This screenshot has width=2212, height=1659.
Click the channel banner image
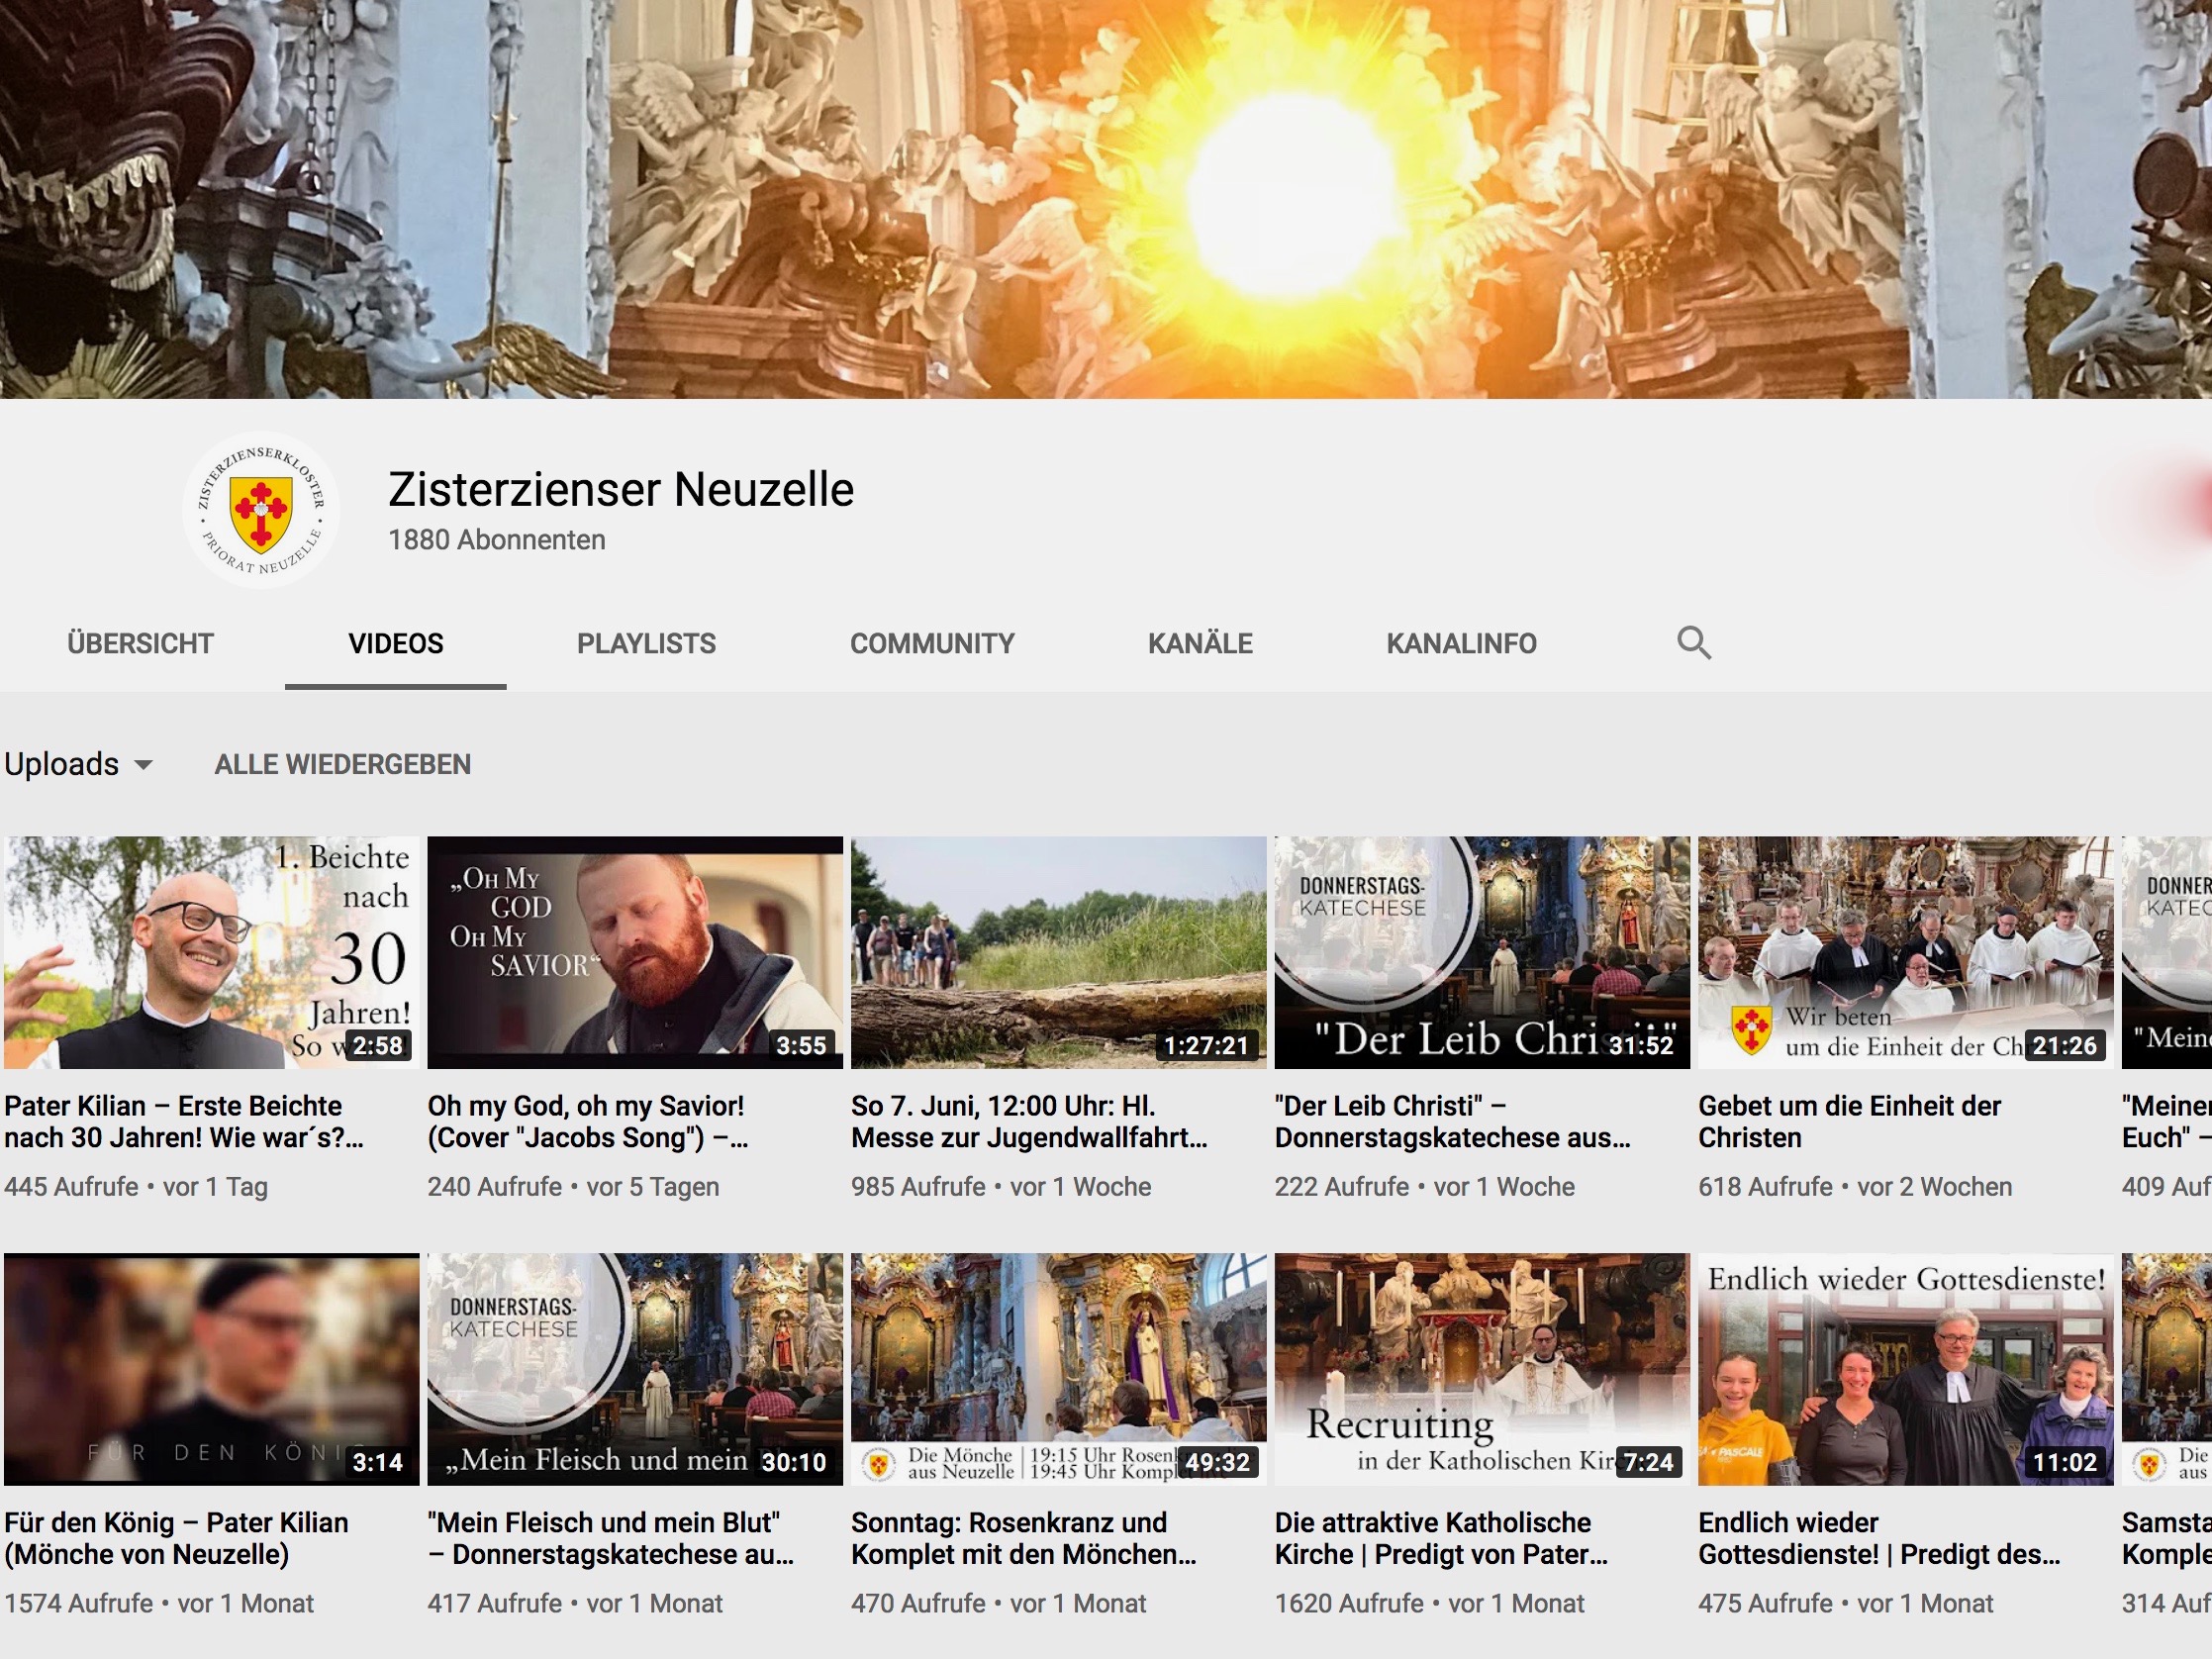pyautogui.click(x=1106, y=199)
